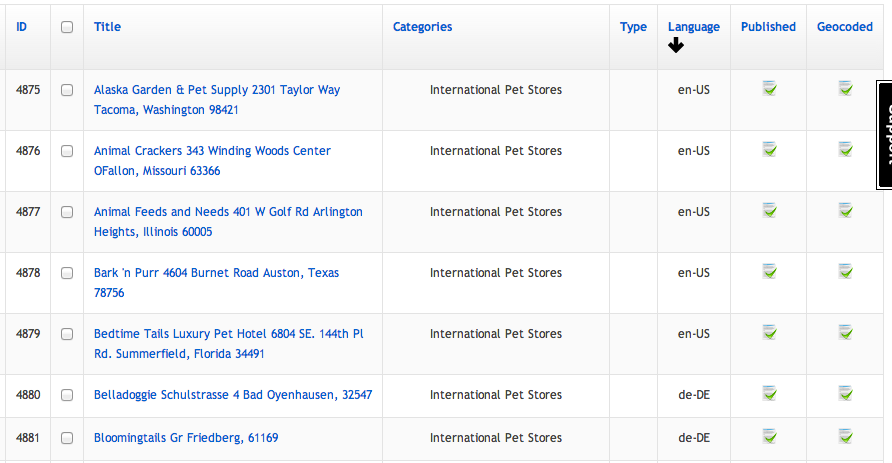This screenshot has width=892, height=463.
Task: Toggle published icon for row 4875
Action: tap(769, 89)
